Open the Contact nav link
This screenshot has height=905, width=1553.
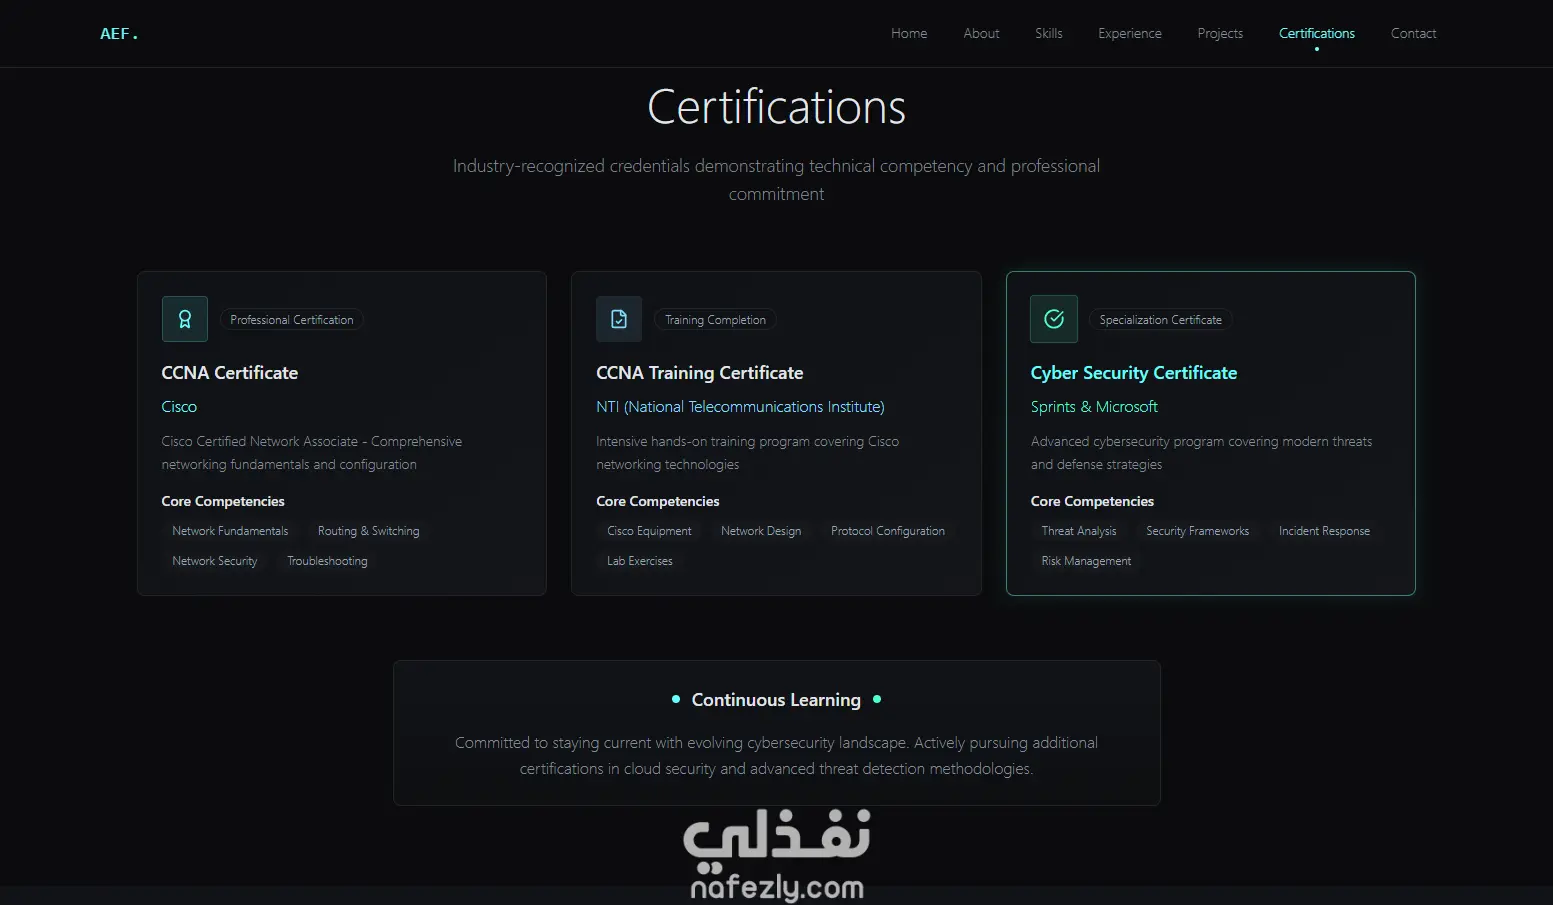point(1413,33)
